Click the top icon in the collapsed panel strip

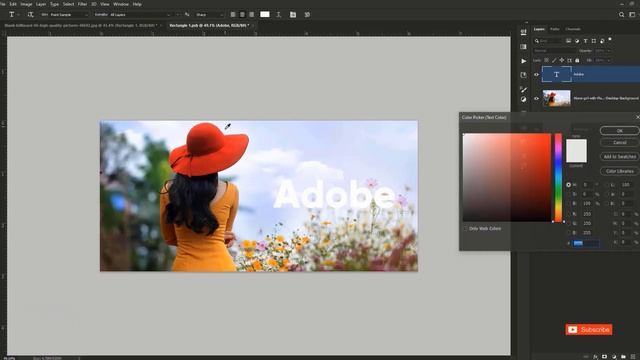click(523, 32)
